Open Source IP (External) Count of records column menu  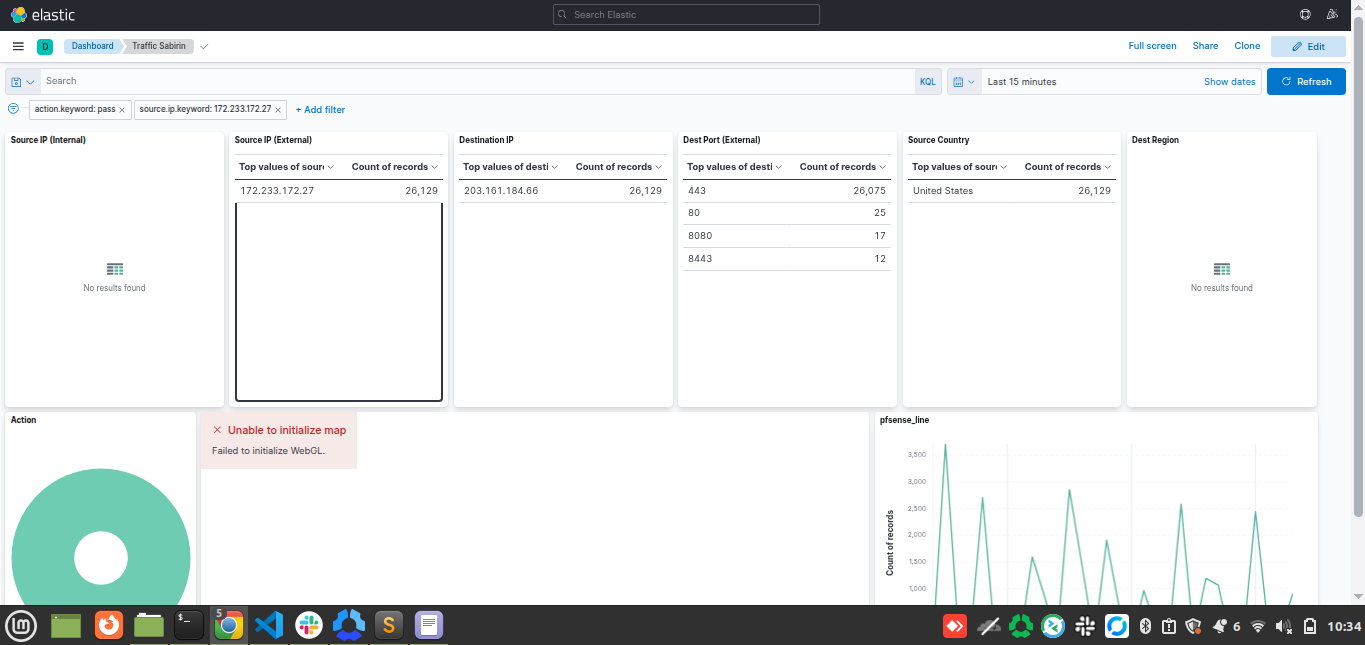(x=394, y=167)
